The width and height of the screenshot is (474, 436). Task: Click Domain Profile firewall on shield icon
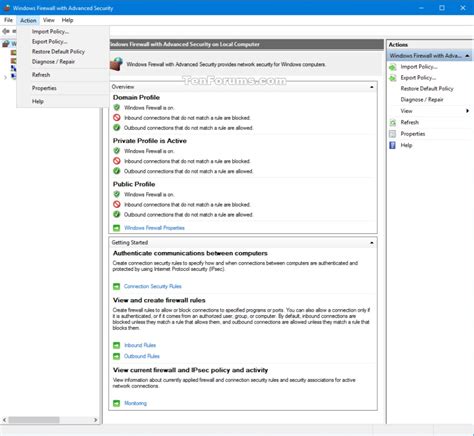click(116, 107)
